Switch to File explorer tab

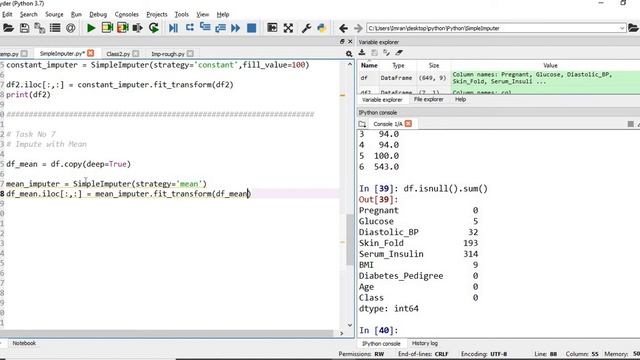pyautogui.click(x=429, y=100)
